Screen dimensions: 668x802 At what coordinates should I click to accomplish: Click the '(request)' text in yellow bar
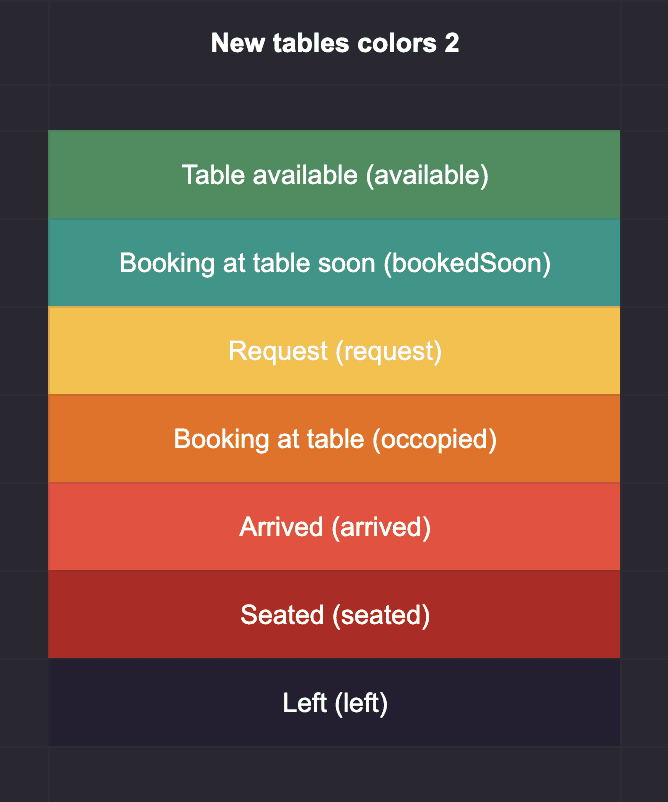388,351
